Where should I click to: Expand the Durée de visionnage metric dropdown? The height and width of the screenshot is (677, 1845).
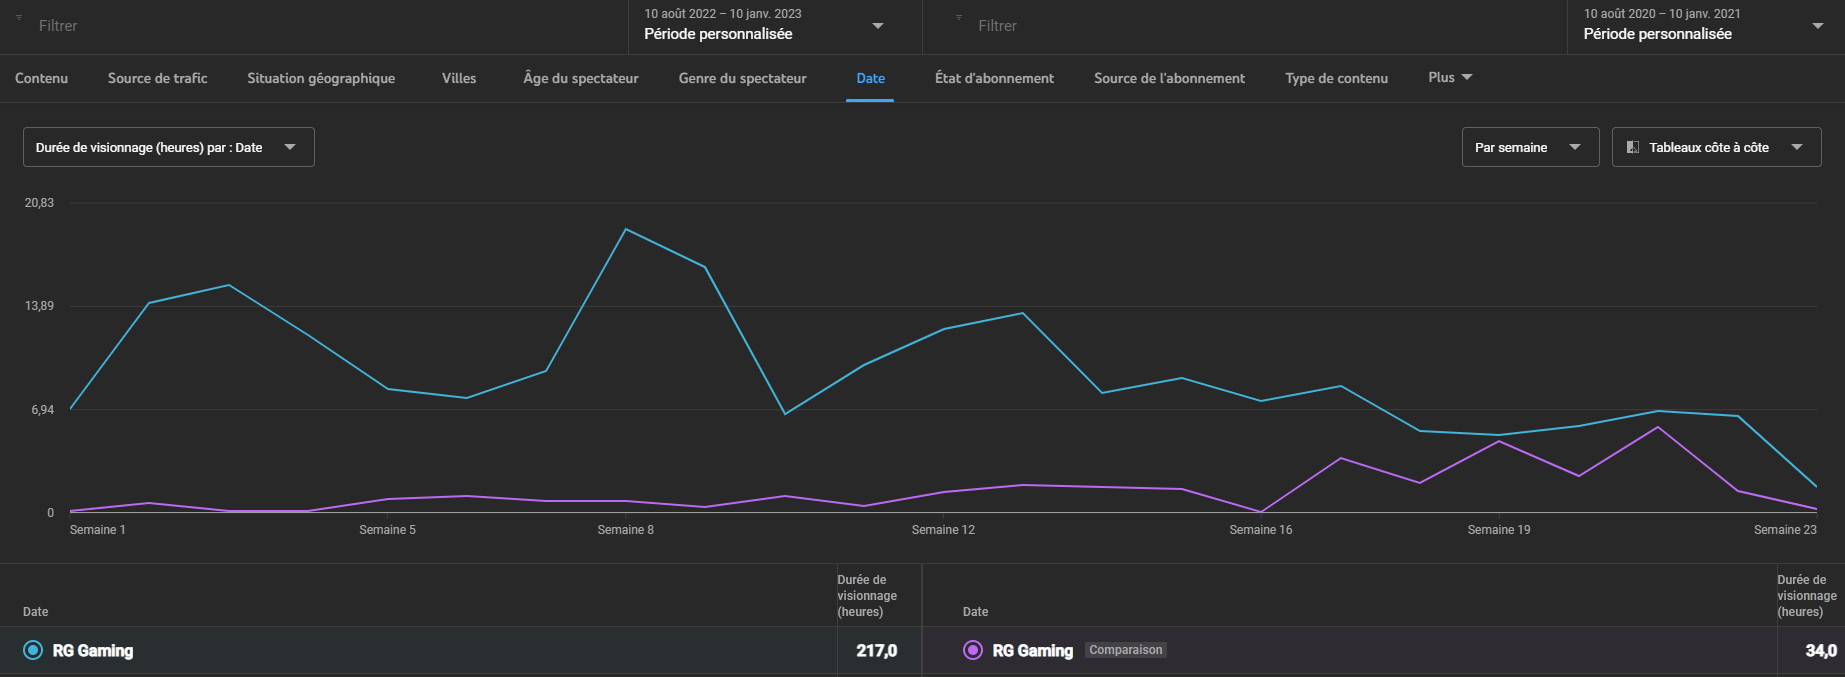pos(169,147)
